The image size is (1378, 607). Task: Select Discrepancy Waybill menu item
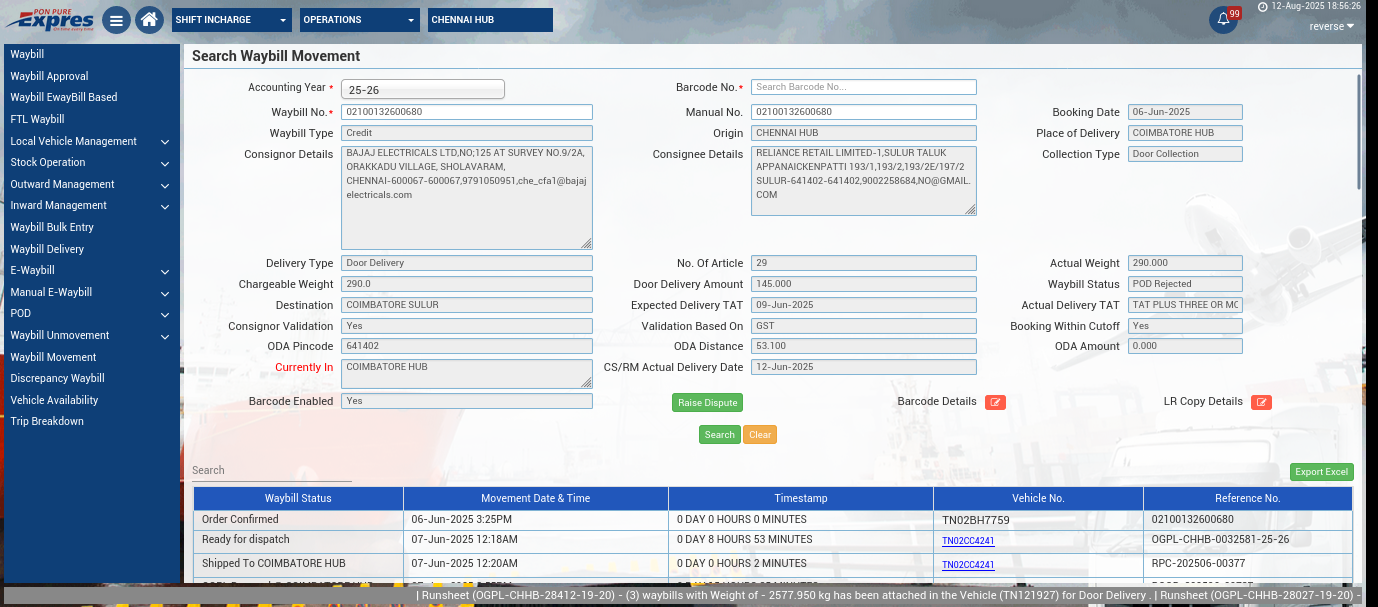(x=57, y=378)
